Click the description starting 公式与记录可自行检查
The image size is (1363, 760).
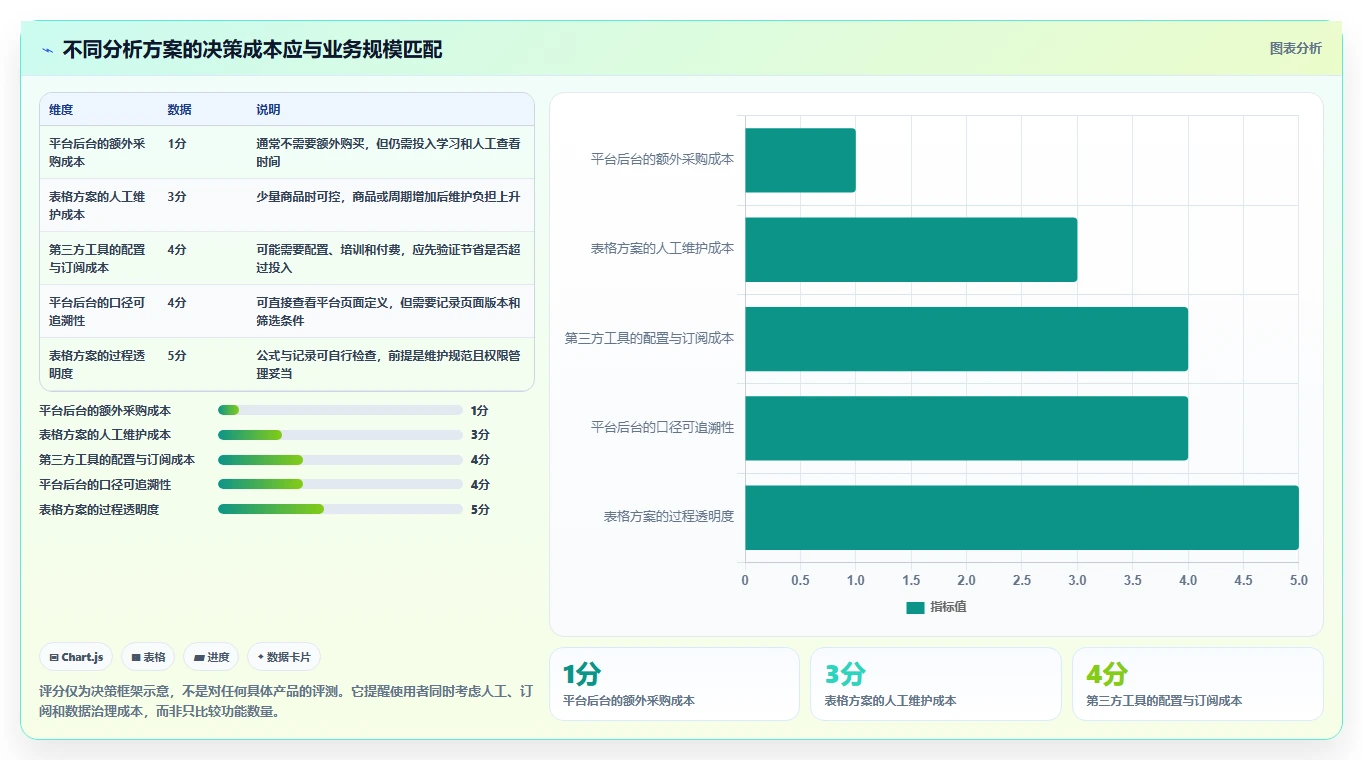(388, 364)
